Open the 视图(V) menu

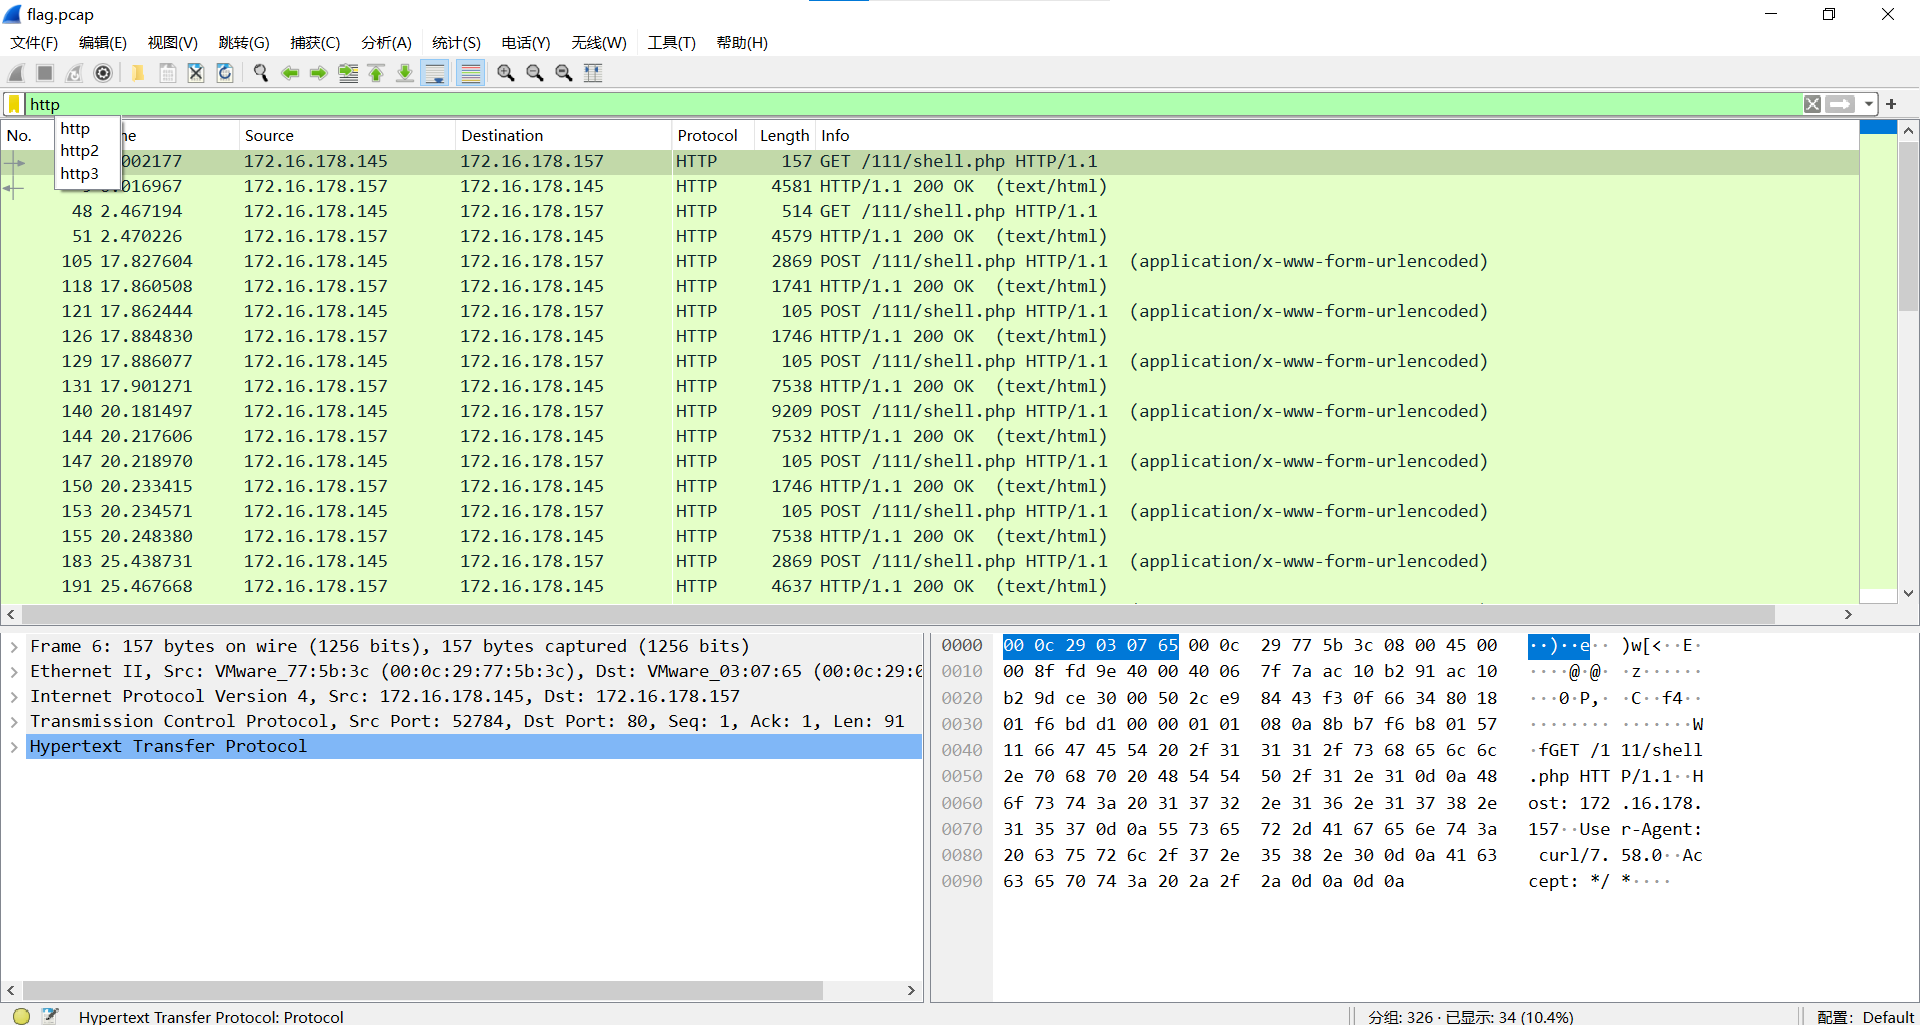click(173, 43)
